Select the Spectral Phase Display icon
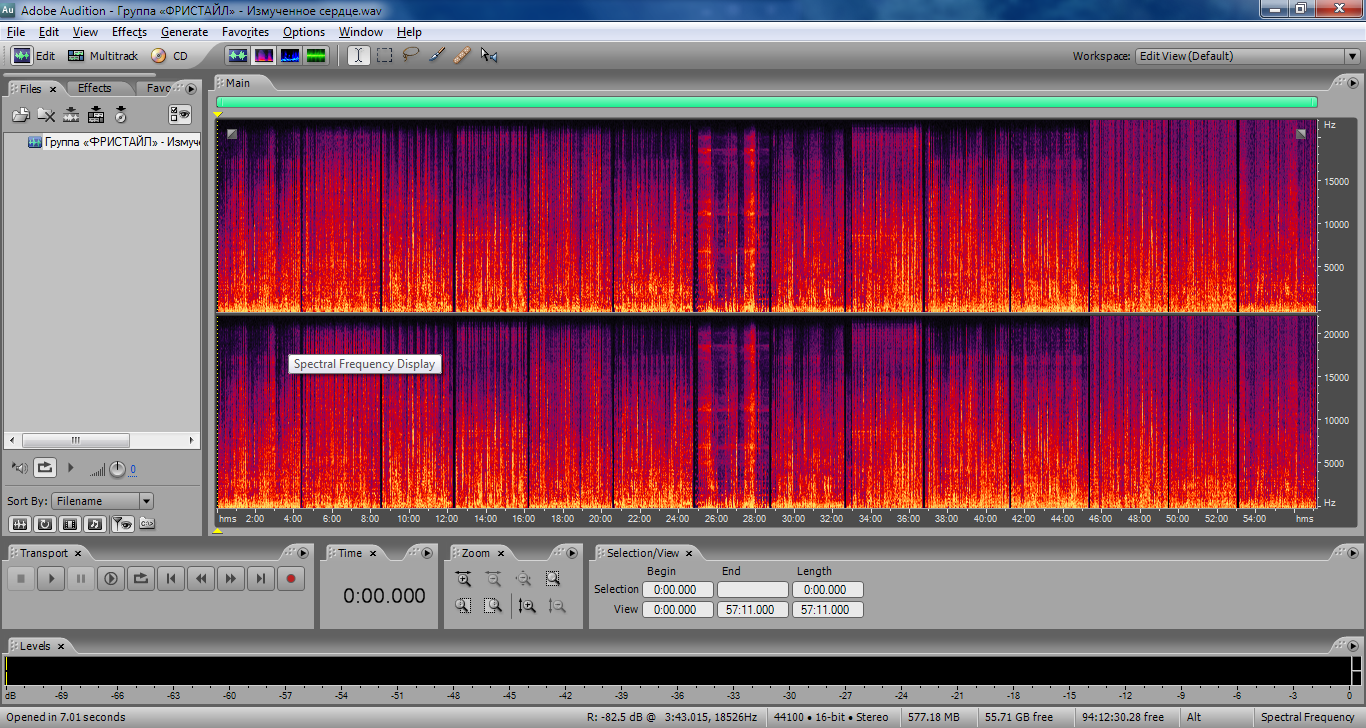 pyautogui.click(x=316, y=56)
